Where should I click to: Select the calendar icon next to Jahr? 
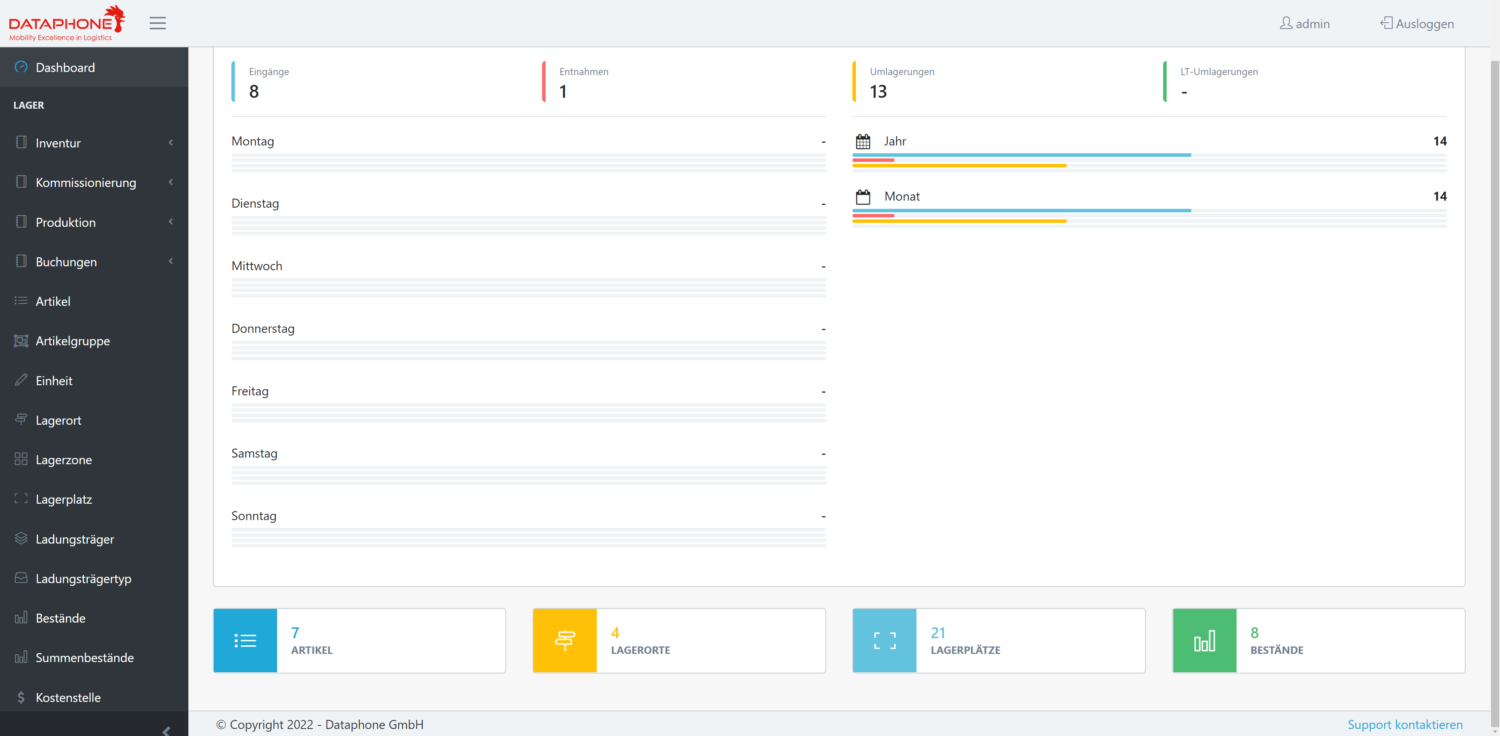864,141
